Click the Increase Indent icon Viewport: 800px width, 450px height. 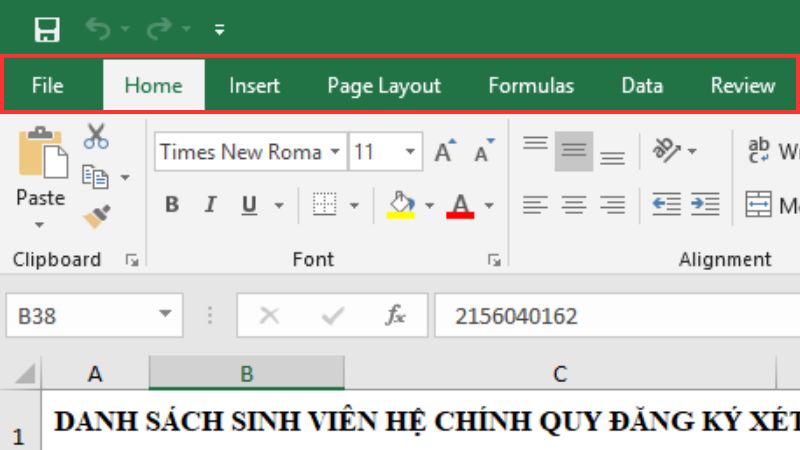pos(705,204)
